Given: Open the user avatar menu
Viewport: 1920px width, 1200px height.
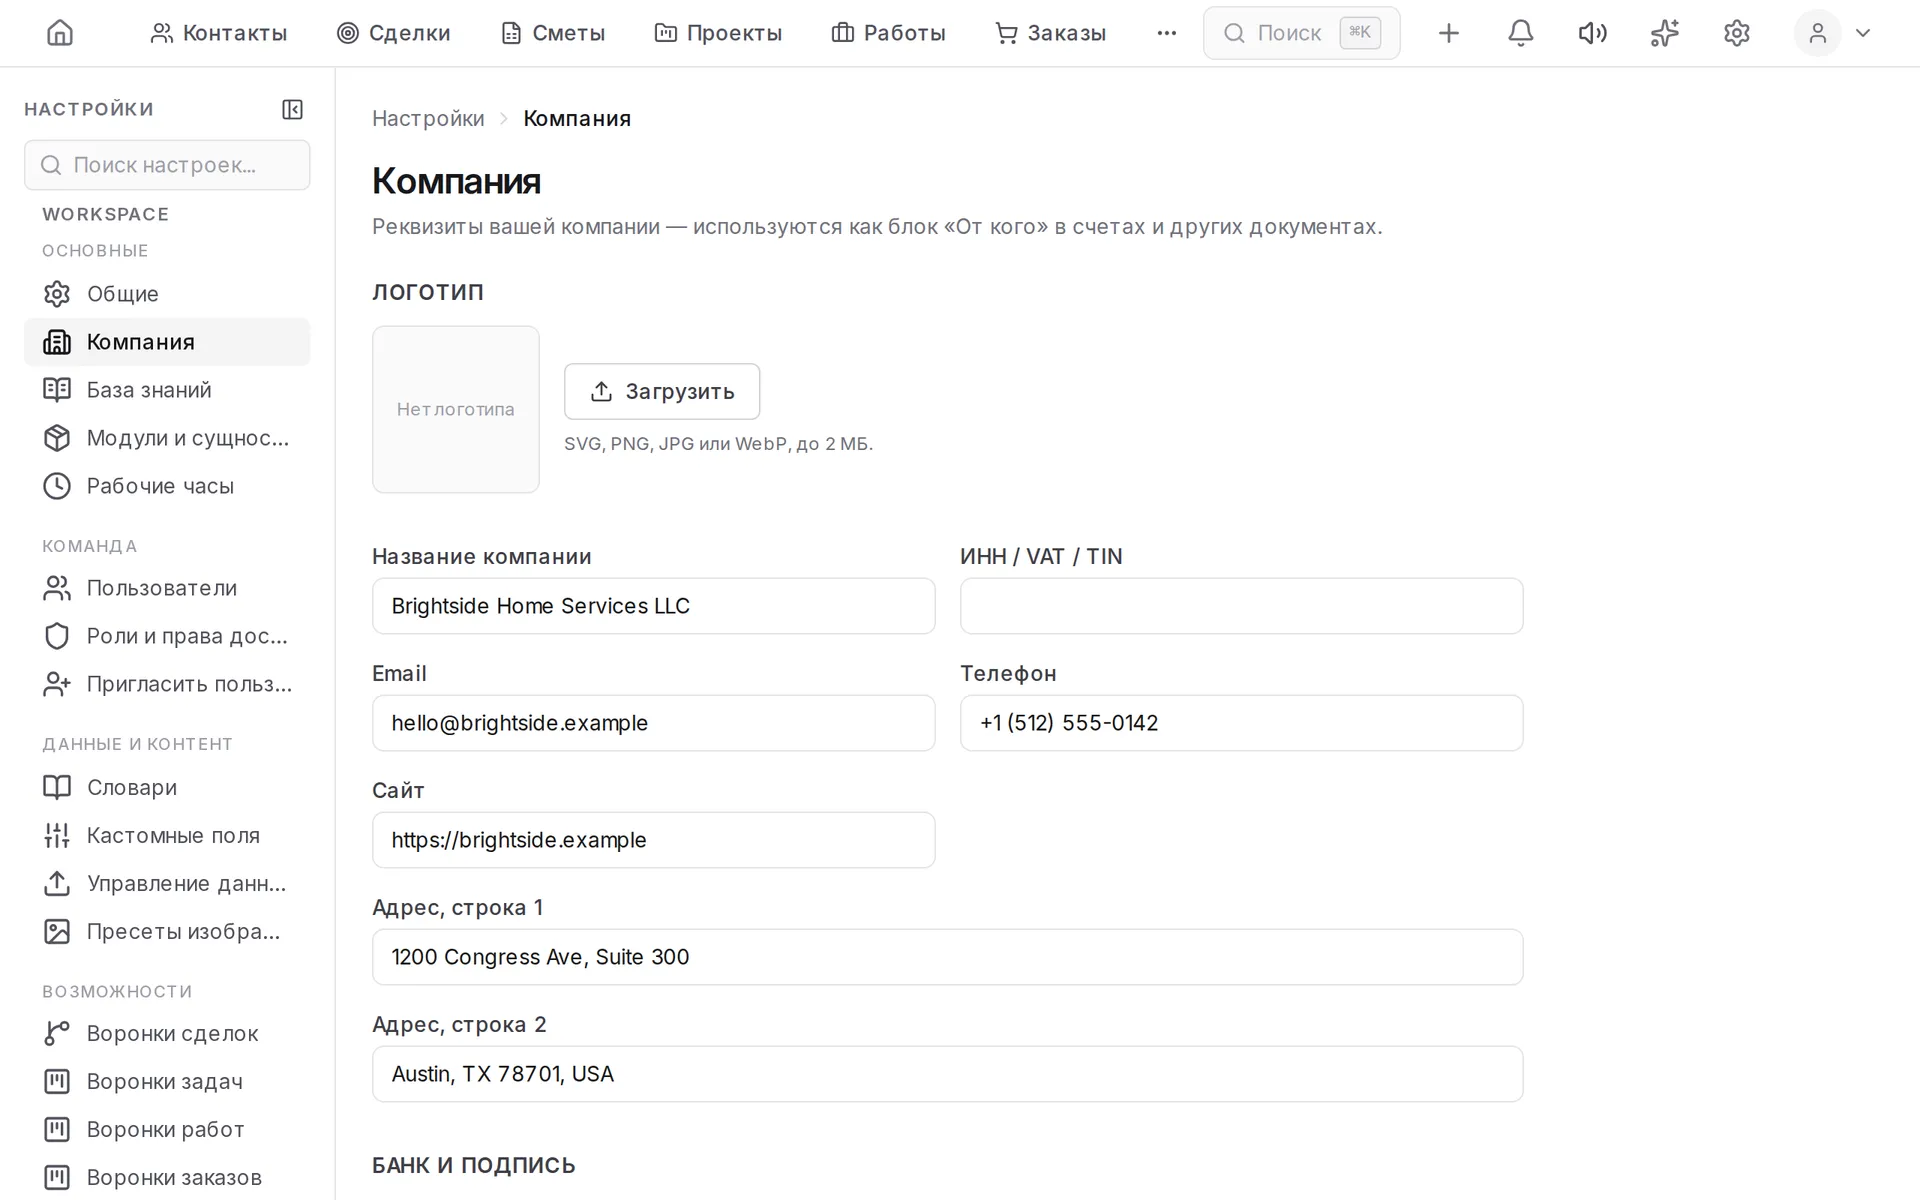Looking at the screenshot, I should click(x=1817, y=33).
